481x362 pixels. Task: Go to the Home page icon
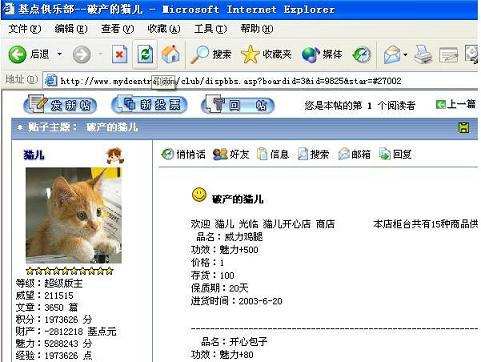(171, 54)
